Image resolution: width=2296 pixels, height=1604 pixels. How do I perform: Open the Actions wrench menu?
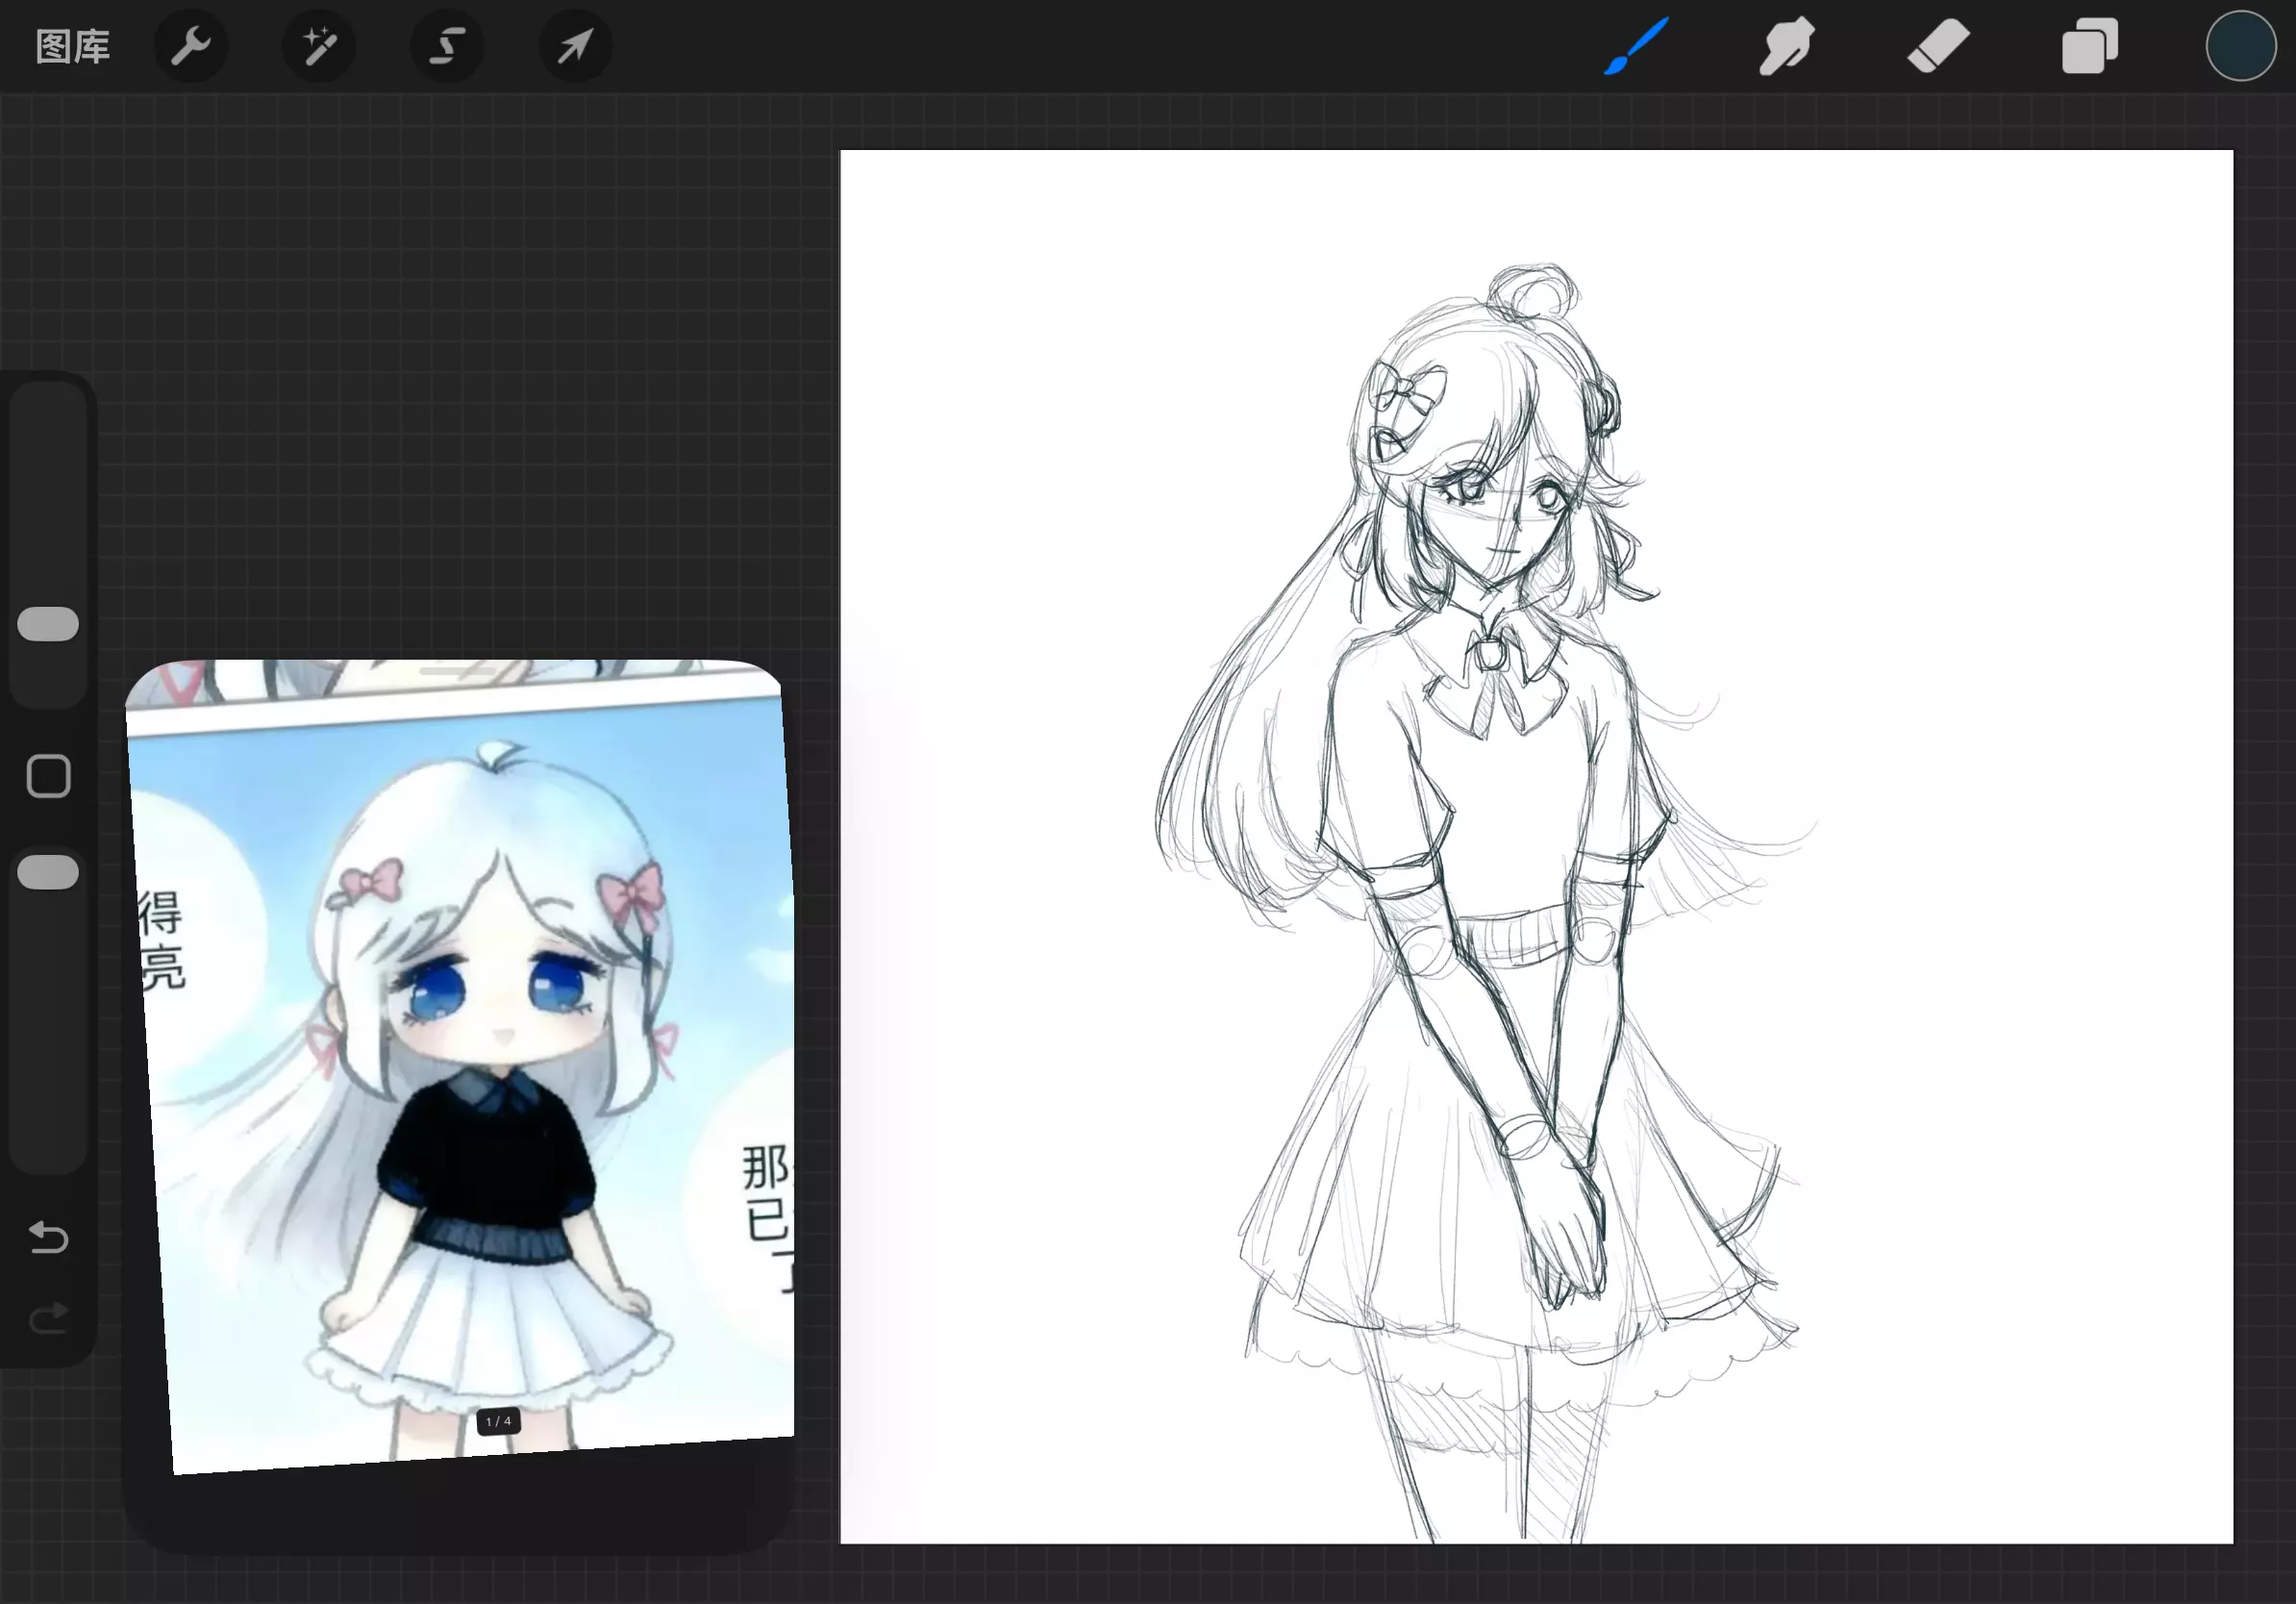[190, 46]
